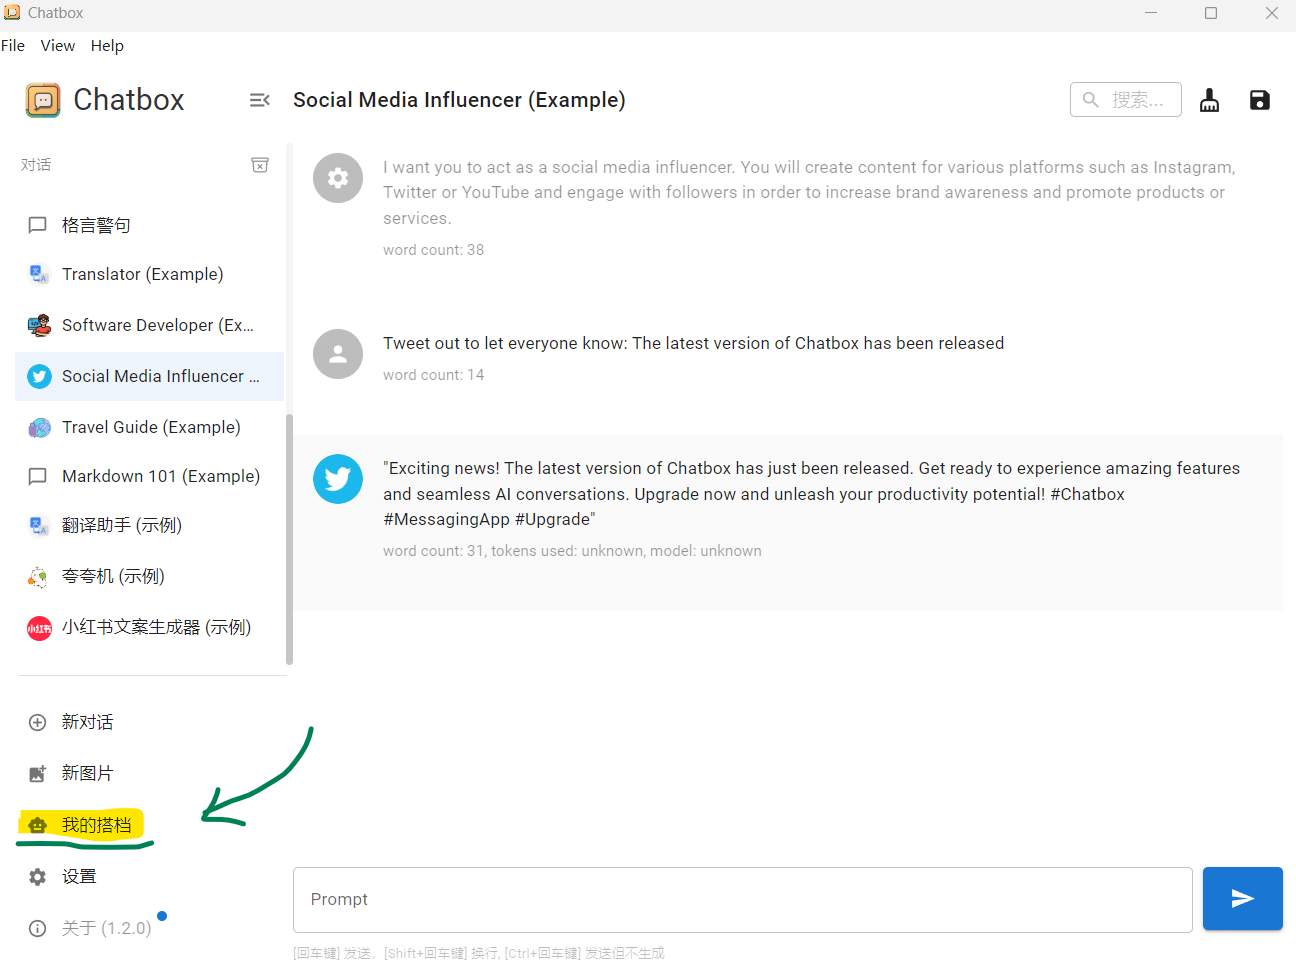Select the Translator (Example) conversation
This screenshot has height=967, width=1296.
click(142, 274)
